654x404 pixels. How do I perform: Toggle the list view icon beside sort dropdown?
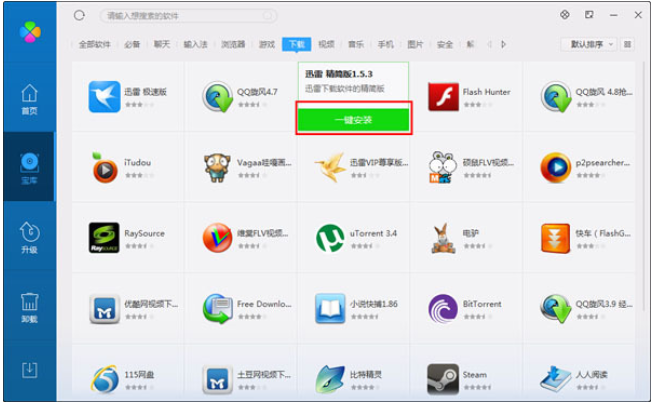[x=627, y=45]
